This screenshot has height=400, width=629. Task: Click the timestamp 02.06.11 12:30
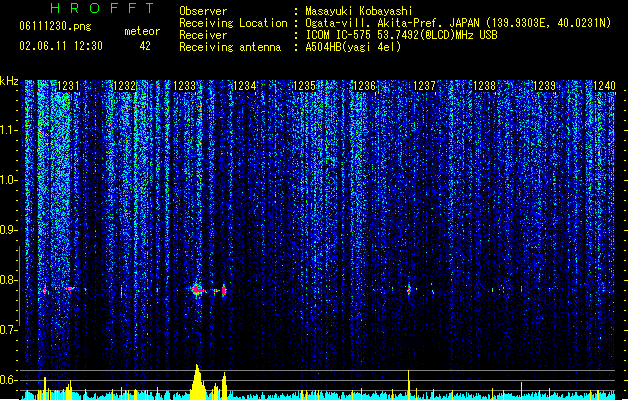coord(61,46)
